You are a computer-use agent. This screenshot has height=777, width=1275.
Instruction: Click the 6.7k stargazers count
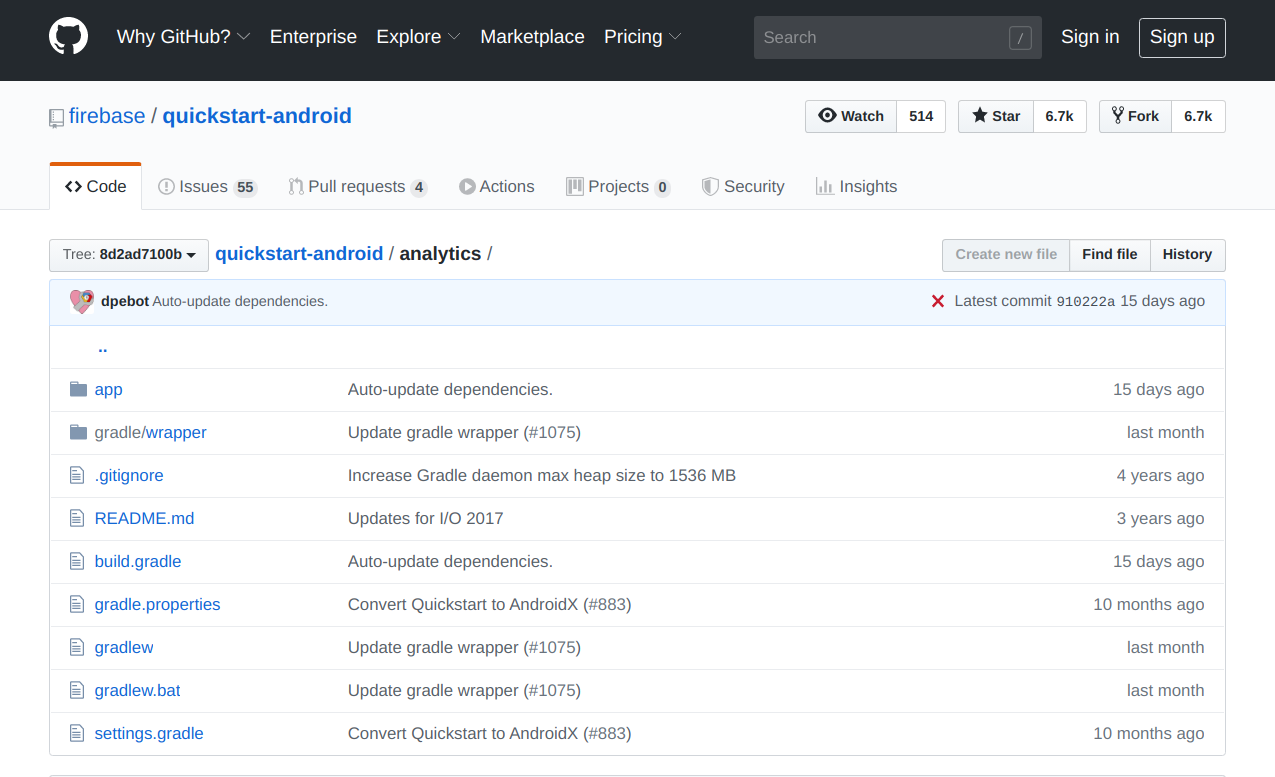(1060, 116)
